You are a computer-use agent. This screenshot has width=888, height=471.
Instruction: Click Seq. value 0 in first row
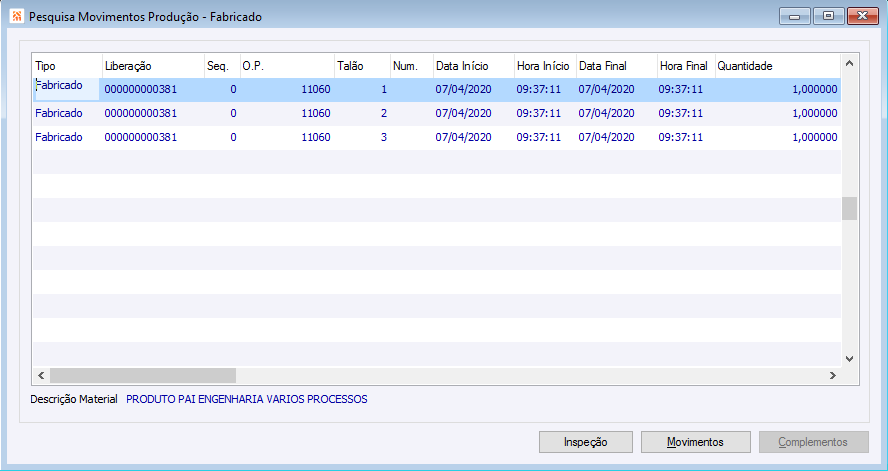pos(233,89)
